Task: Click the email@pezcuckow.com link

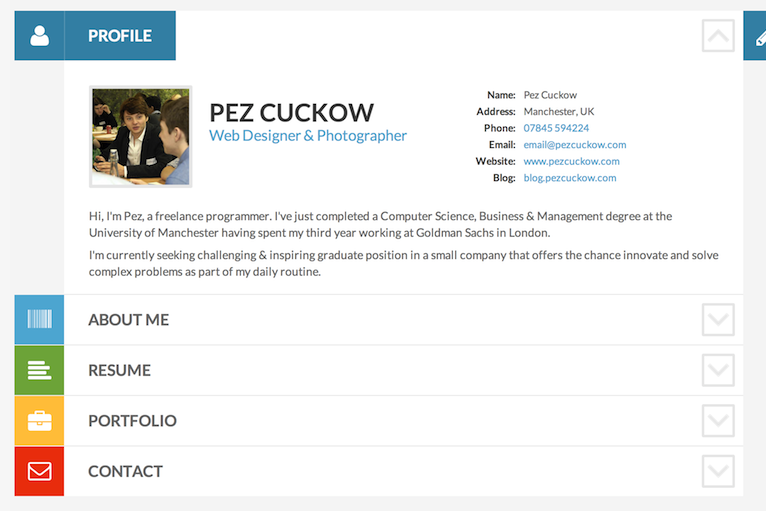Action: [x=574, y=145]
